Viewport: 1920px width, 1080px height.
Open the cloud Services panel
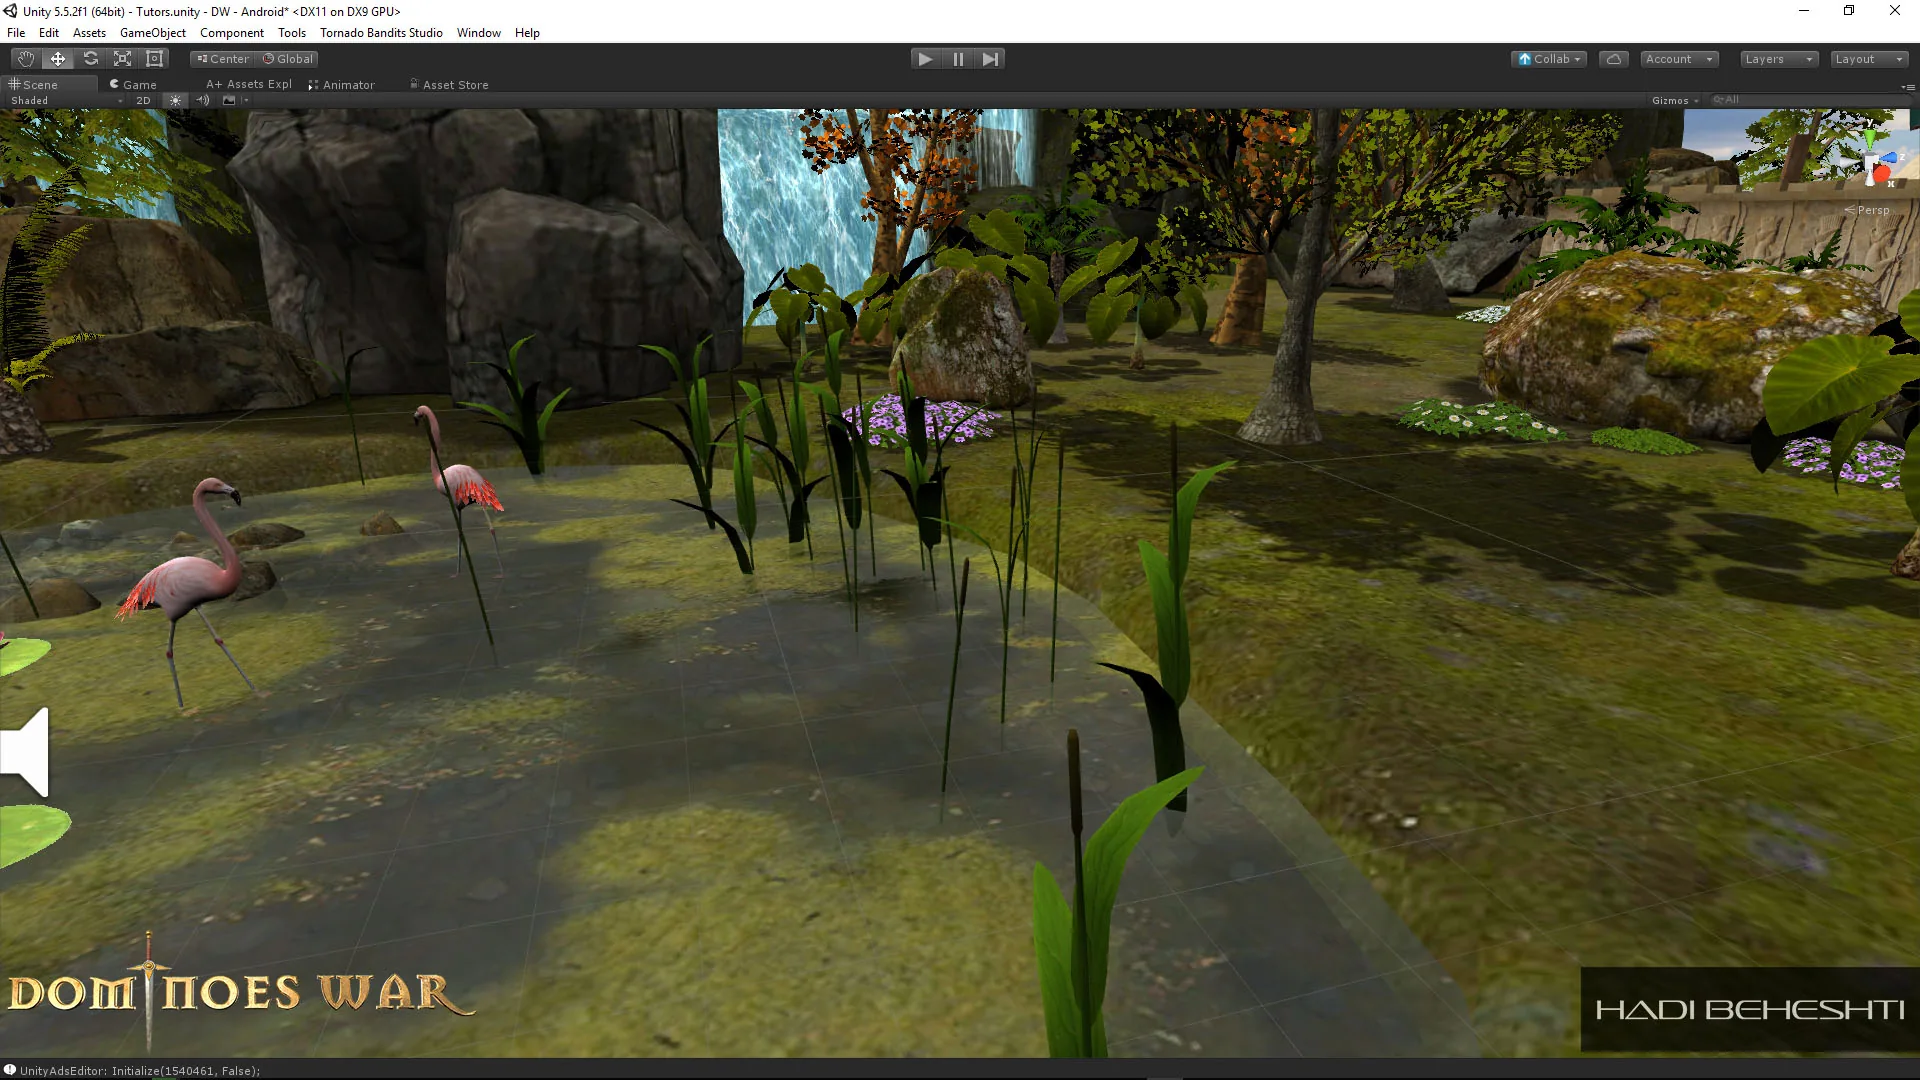click(1613, 59)
